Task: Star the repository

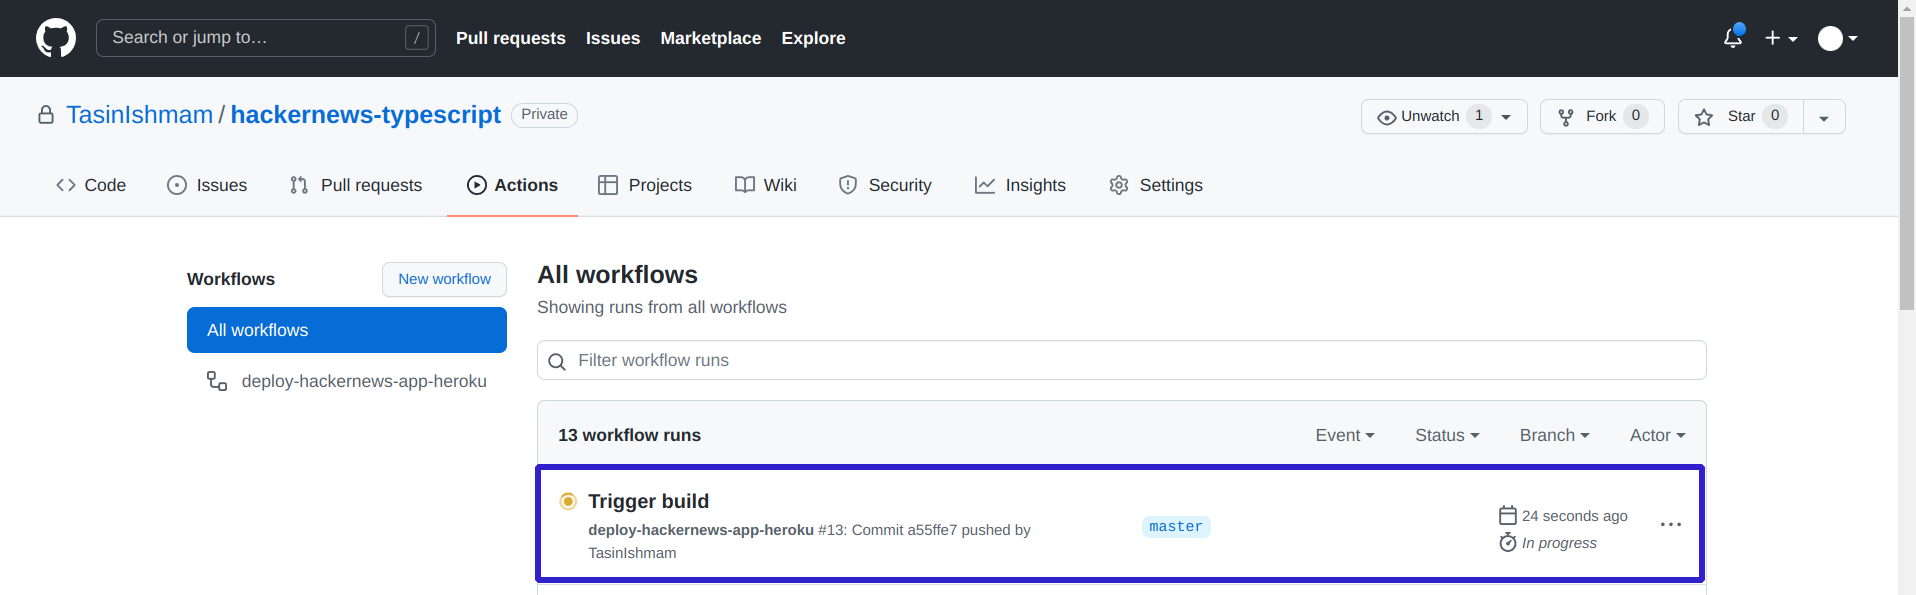Action: [x=1741, y=116]
